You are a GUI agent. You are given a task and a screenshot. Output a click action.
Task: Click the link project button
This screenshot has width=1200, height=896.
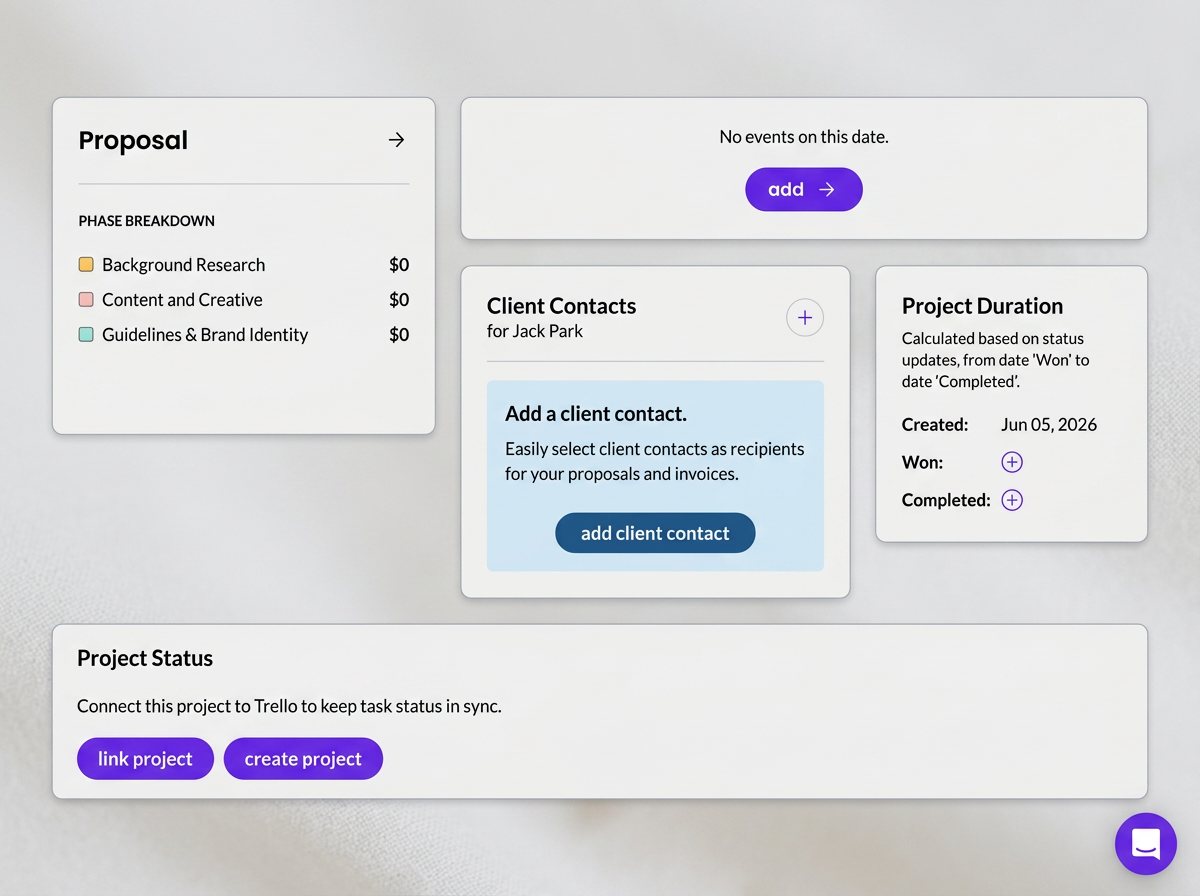point(145,759)
